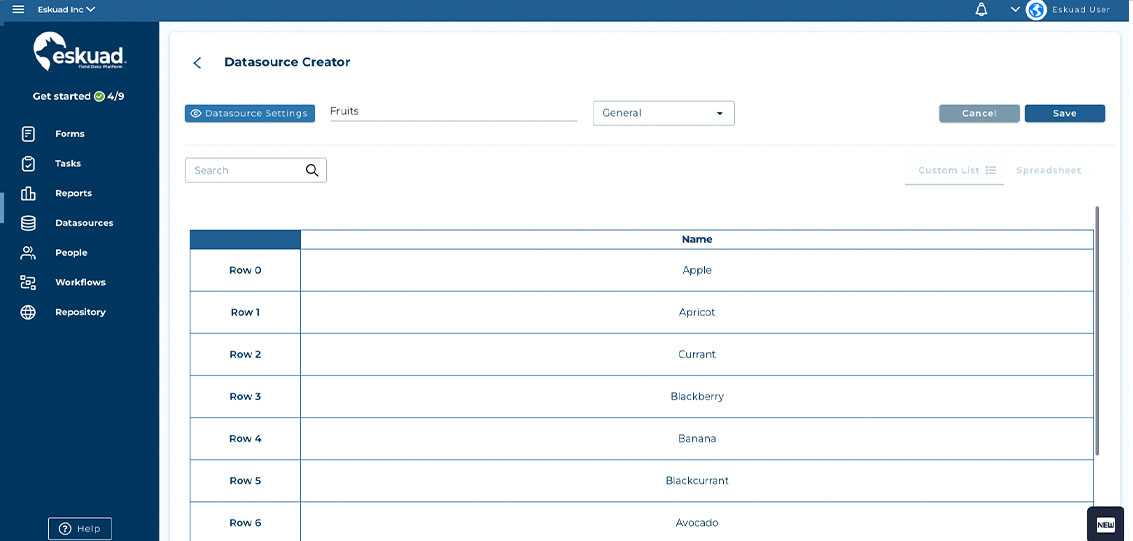This screenshot has width=1133, height=541.
Task: Click the Cancel button
Action: click(x=979, y=114)
